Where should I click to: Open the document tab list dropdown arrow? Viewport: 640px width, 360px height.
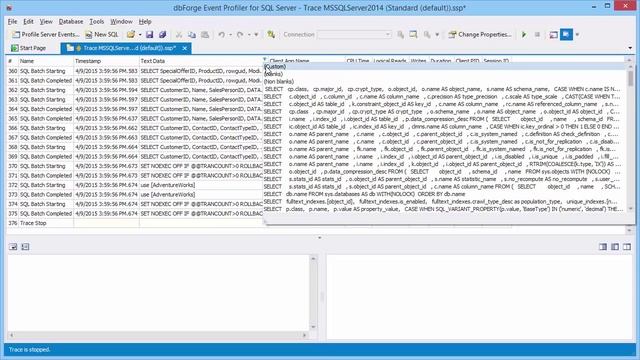coord(630,48)
